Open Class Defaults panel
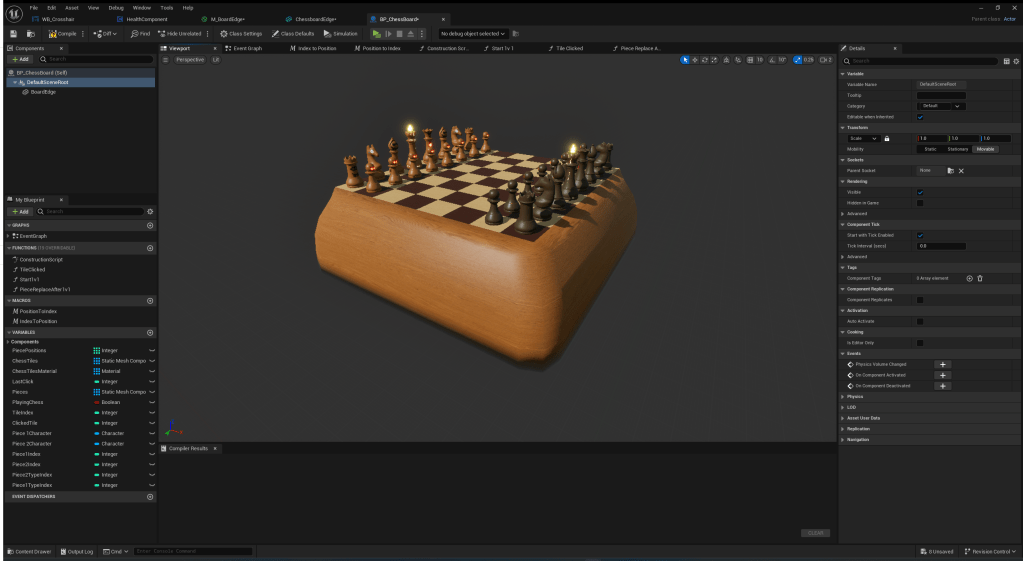Screen dimensions: 1023x561 click(293, 33)
